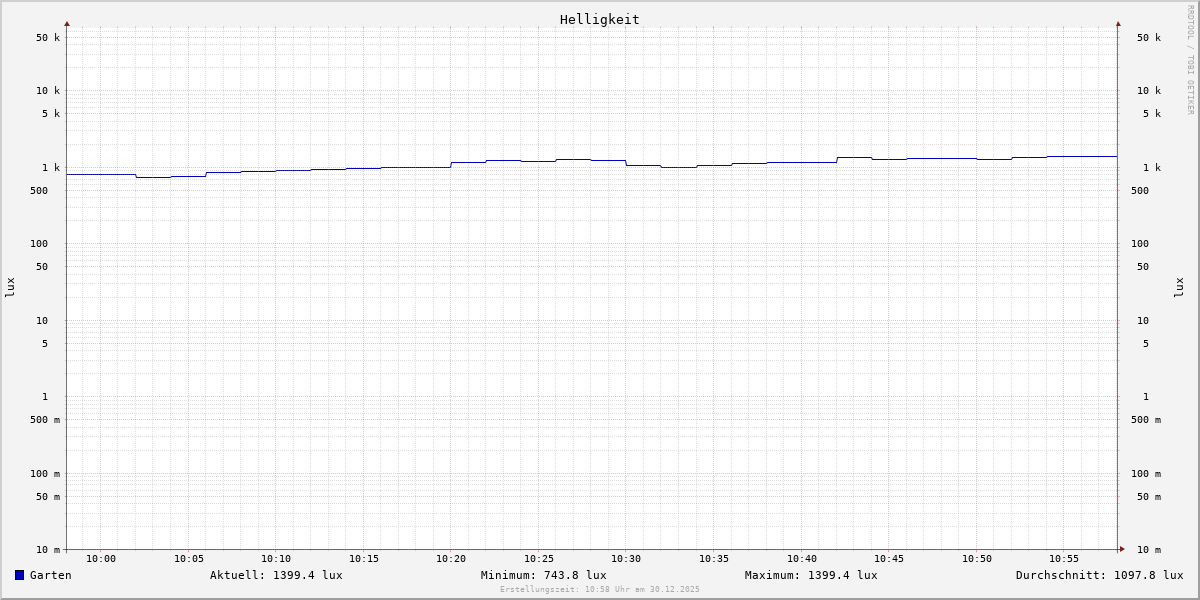This screenshot has height=600, width=1200.
Task: Click the Aktuell 1399.4 lux value
Action: click(276, 575)
